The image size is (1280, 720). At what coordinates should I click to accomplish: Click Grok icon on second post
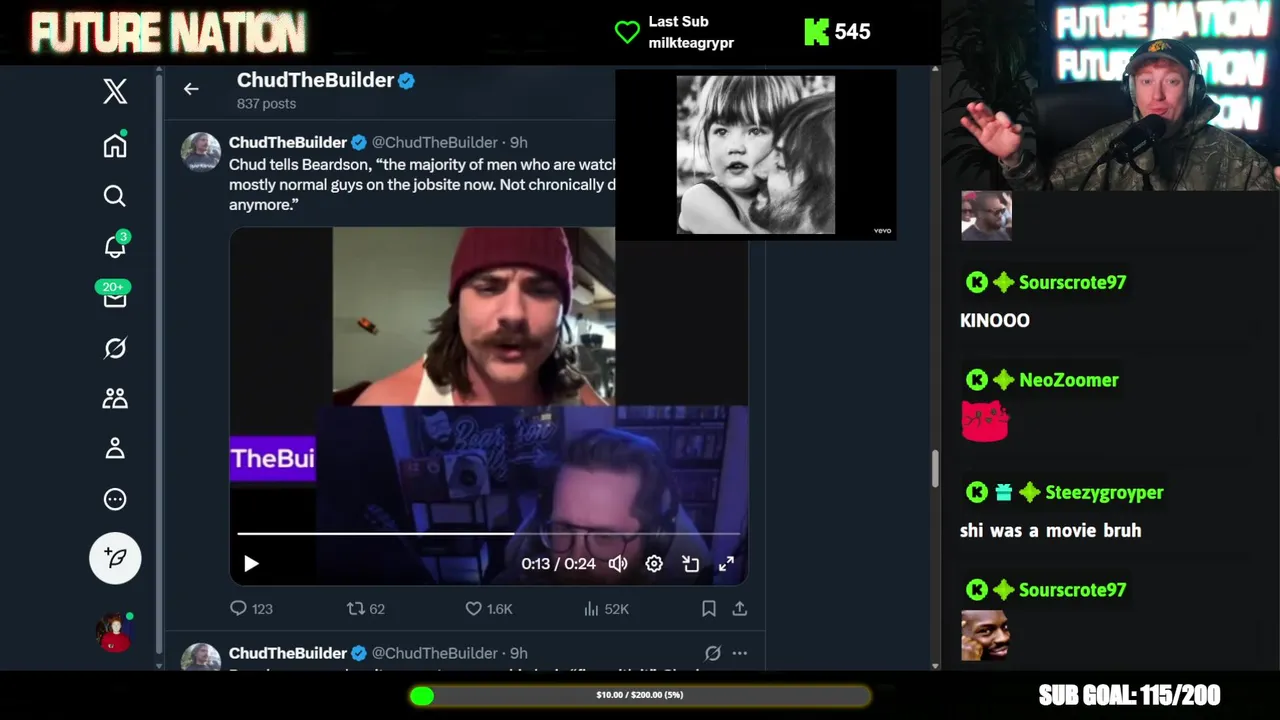(712, 653)
